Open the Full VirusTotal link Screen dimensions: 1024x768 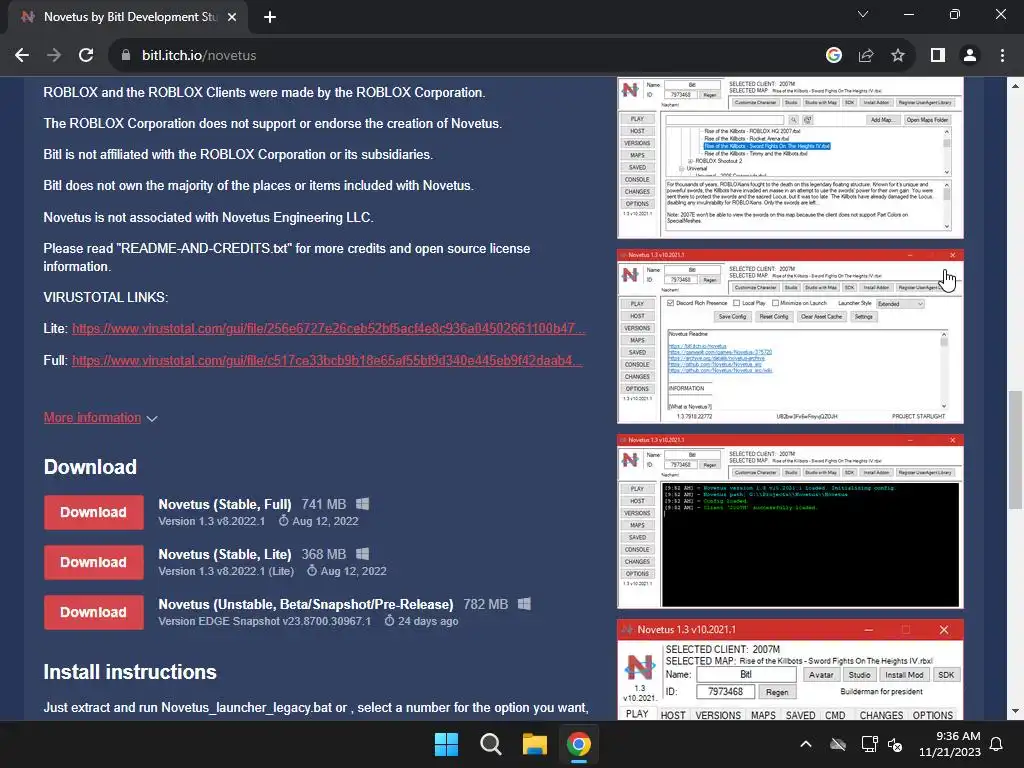(x=327, y=360)
